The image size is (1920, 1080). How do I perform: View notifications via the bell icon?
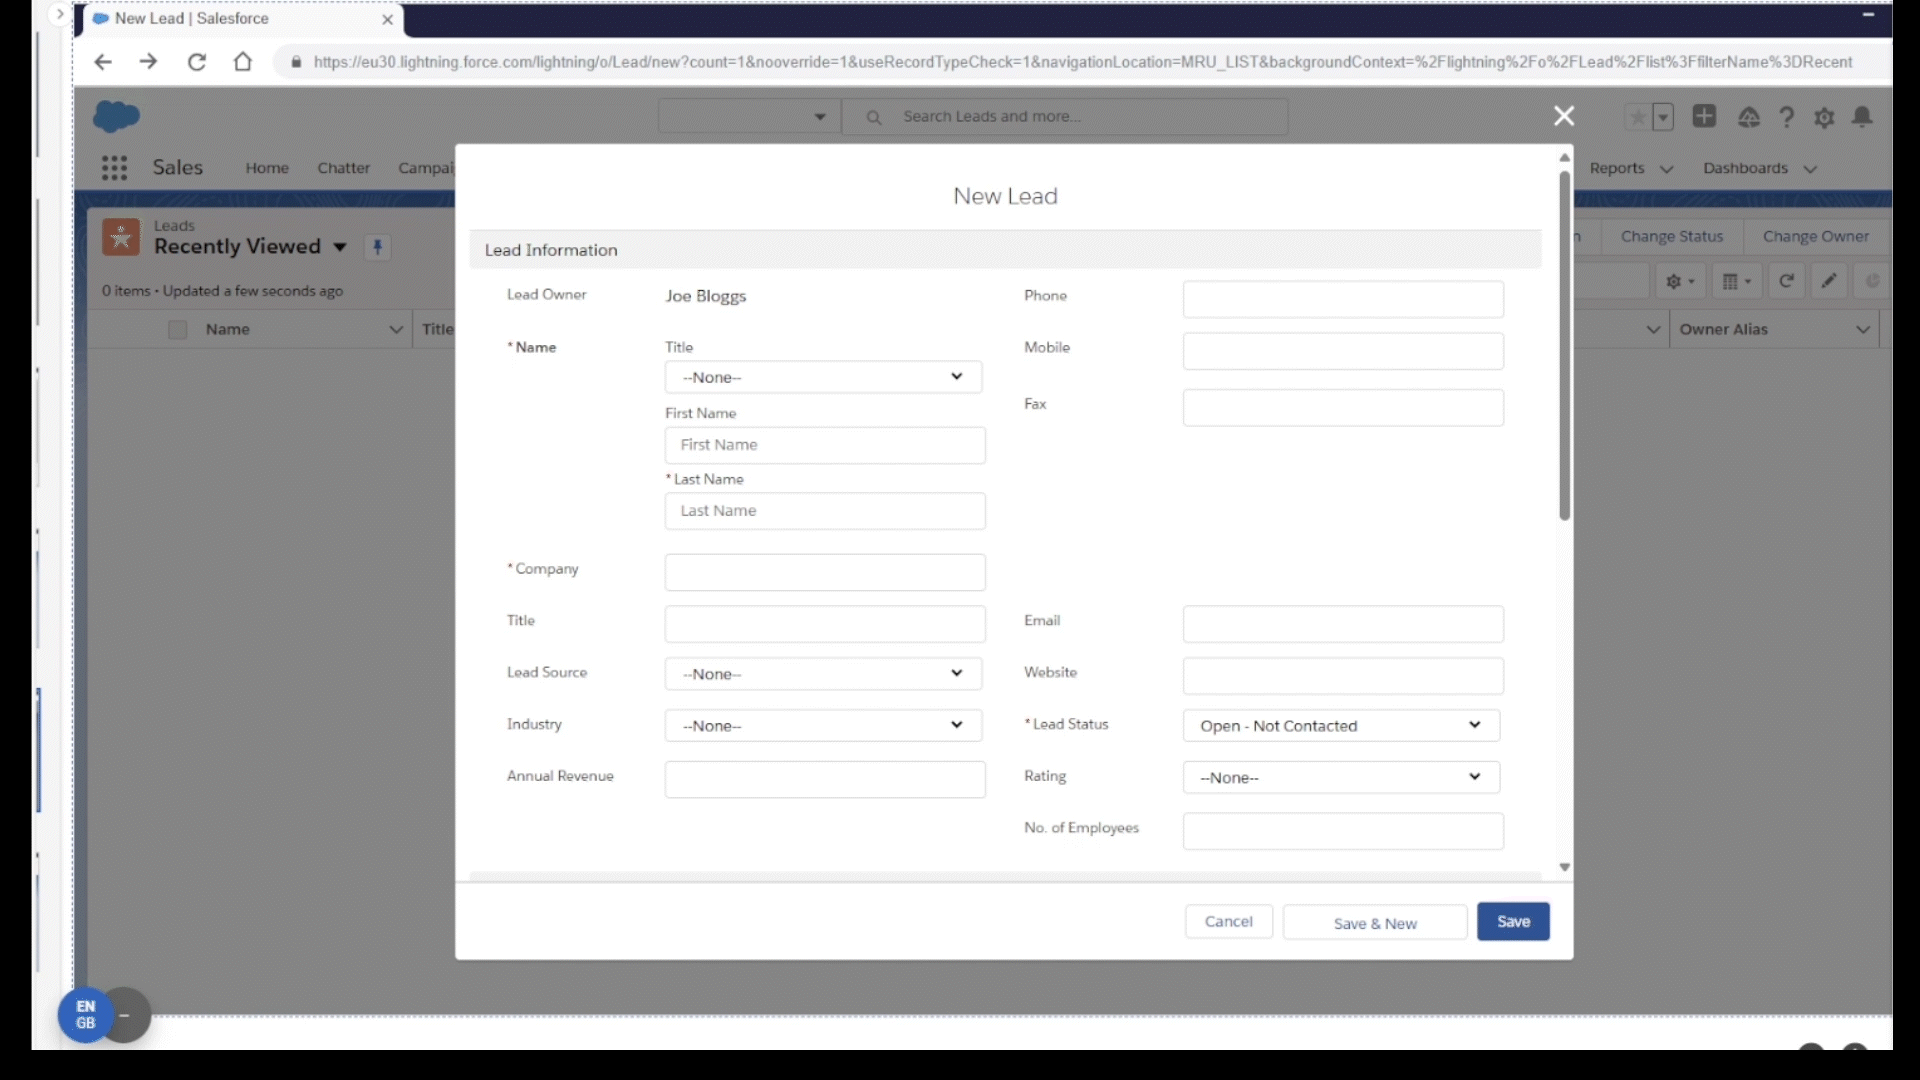point(1862,117)
